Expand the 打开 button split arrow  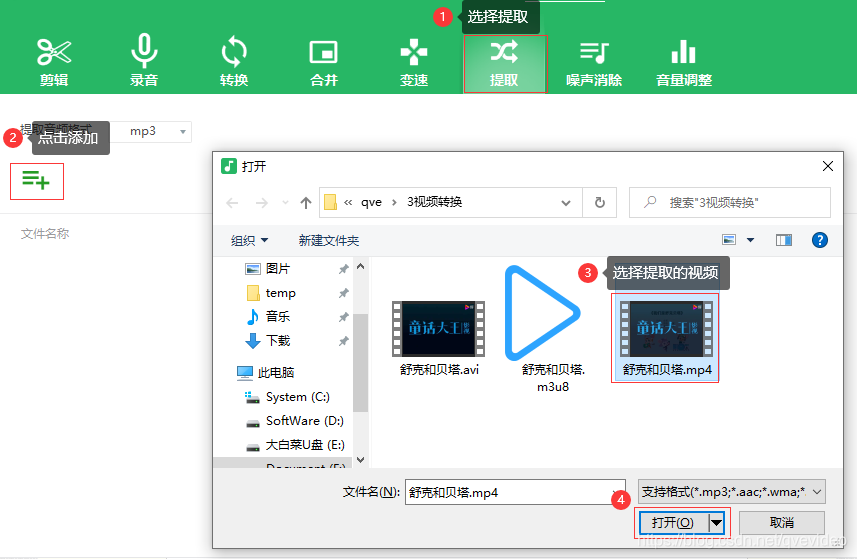pos(717,523)
